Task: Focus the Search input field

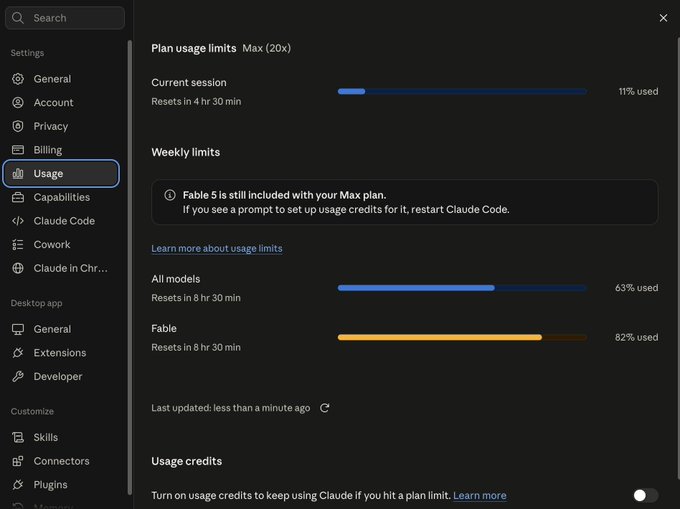Action: [x=65, y=18]
